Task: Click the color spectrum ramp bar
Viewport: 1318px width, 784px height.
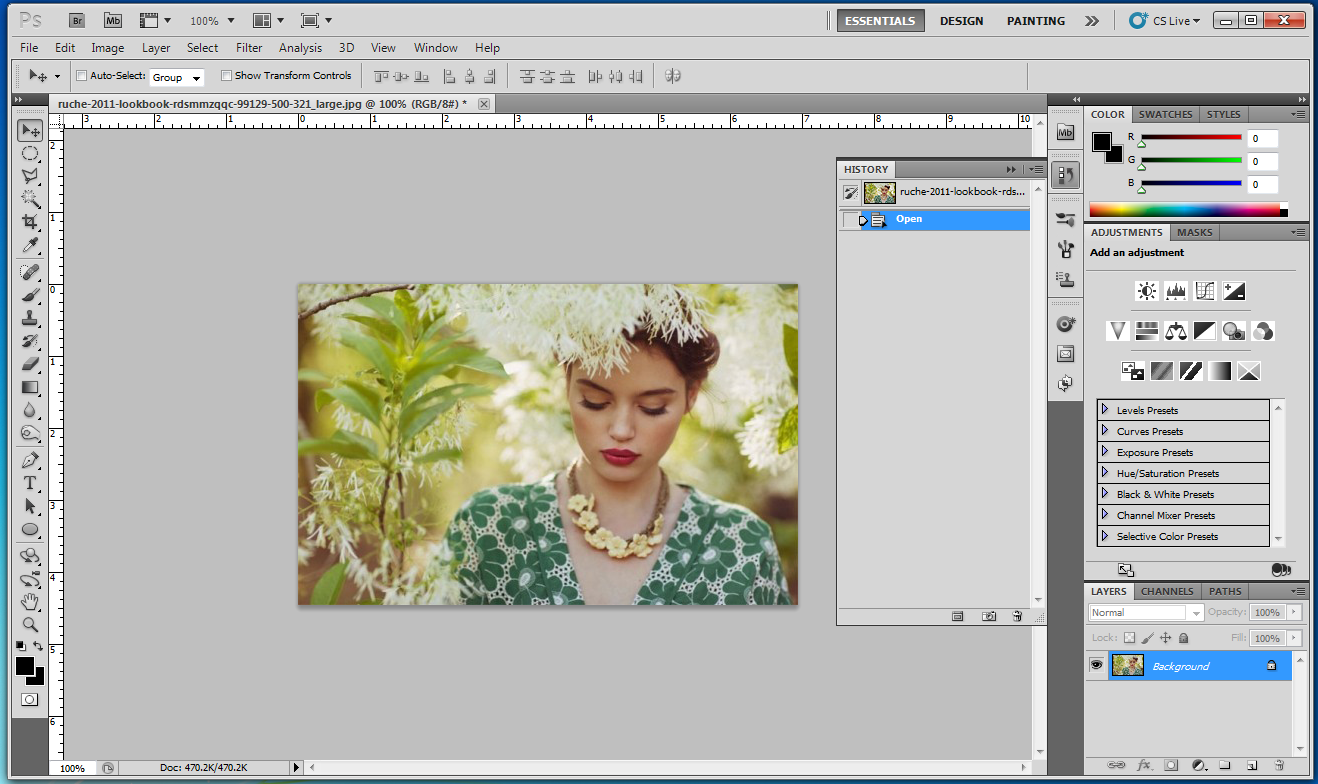Action: tap(1184, 210)
